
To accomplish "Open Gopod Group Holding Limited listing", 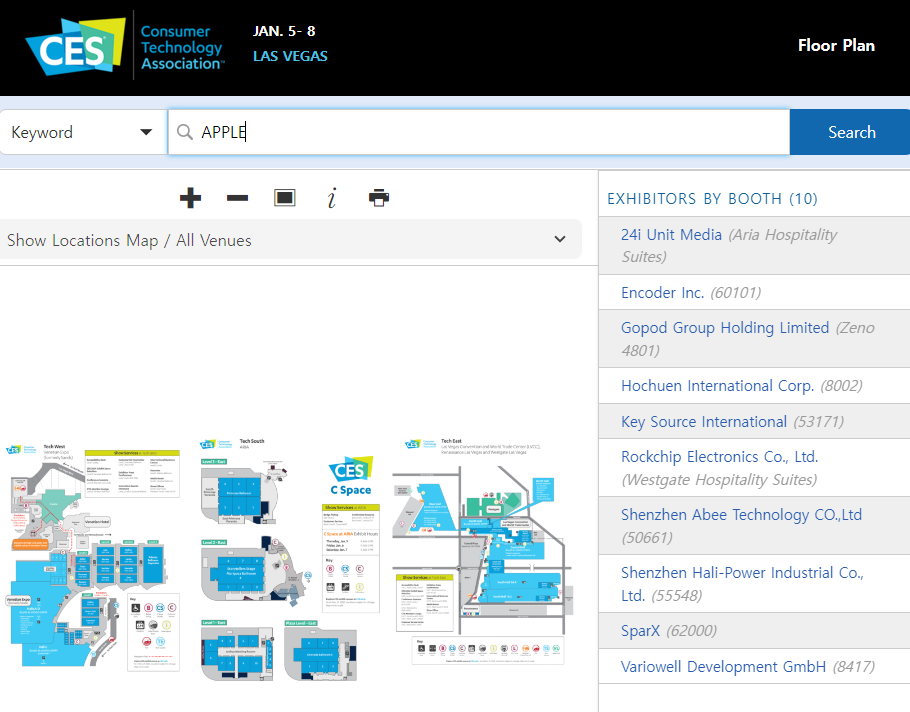I will (725, 328).
